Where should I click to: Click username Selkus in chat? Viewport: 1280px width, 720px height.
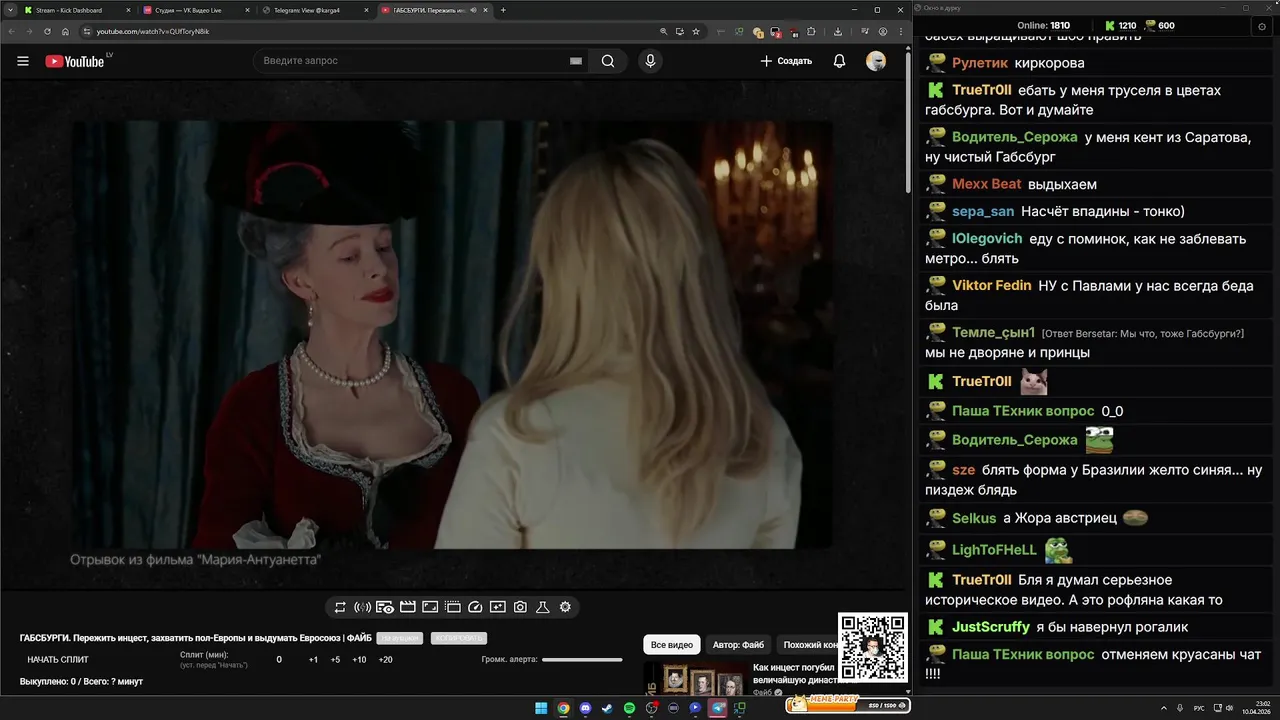[974, 518]
